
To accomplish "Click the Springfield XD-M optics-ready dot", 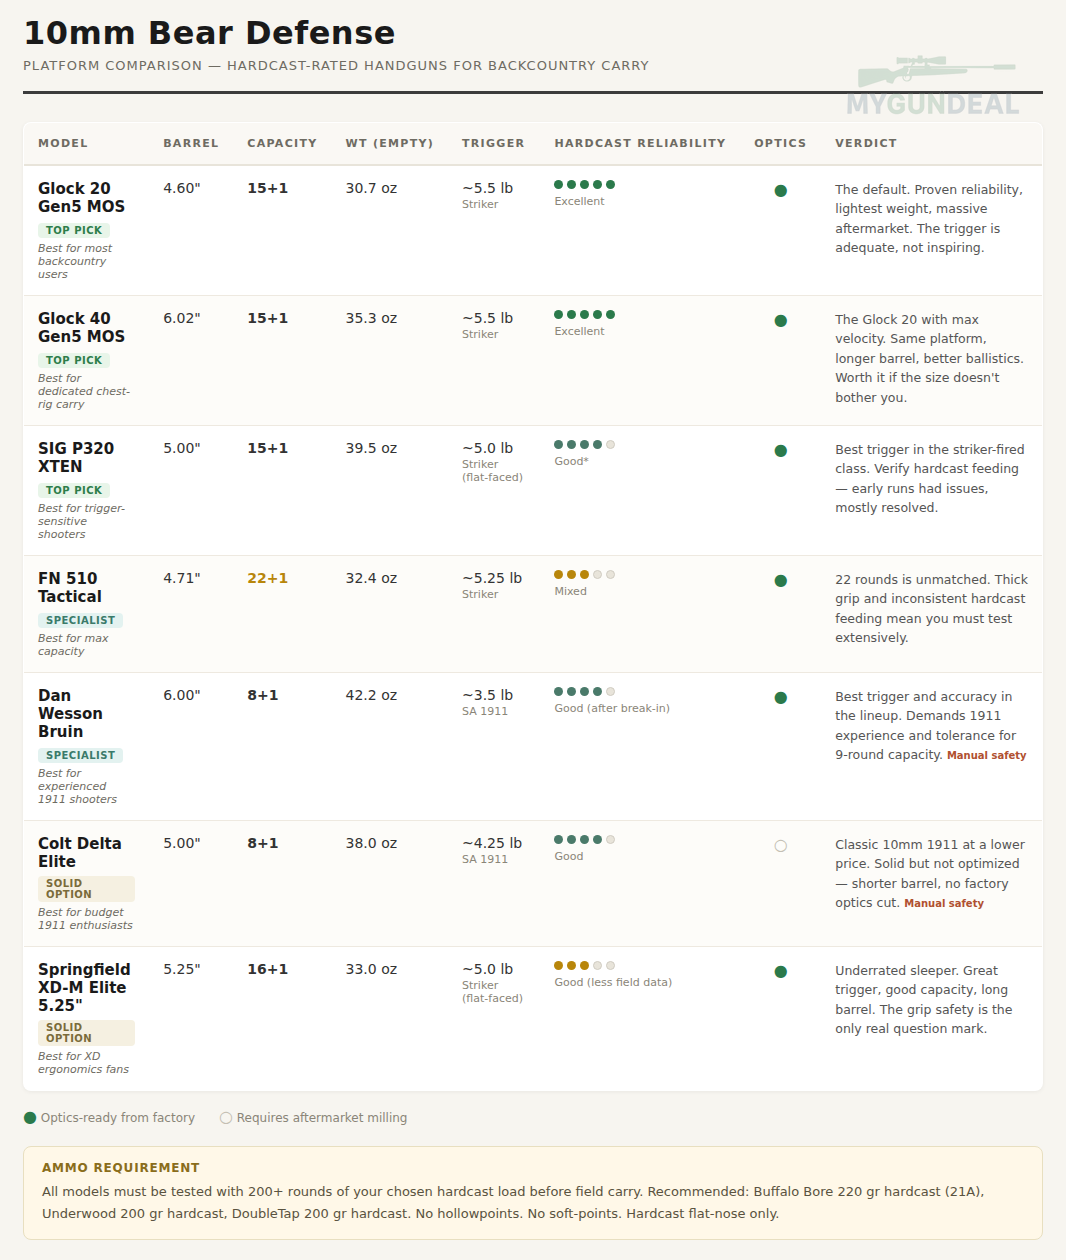I will 781,972.
